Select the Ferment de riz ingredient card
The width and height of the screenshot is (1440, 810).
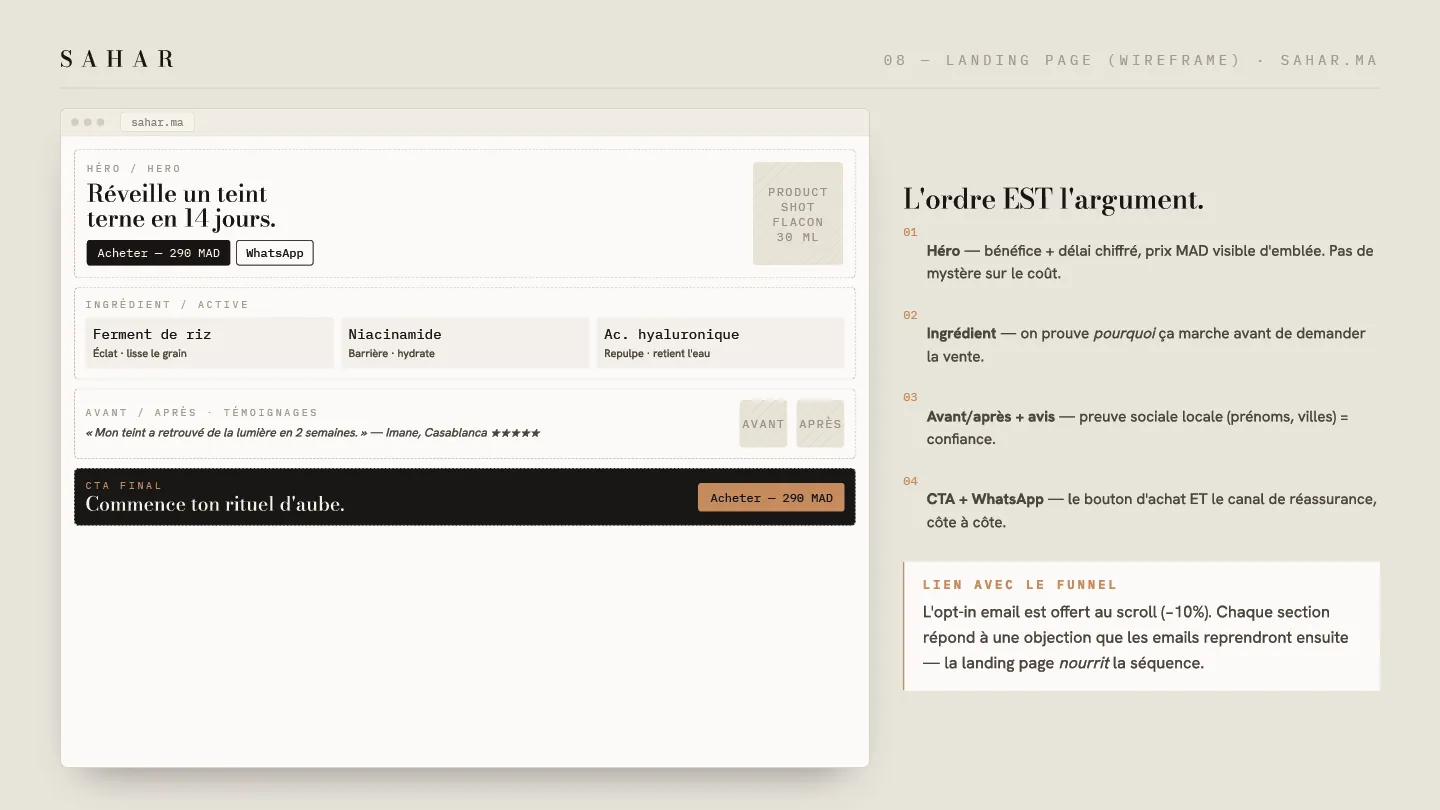(209, 343)
